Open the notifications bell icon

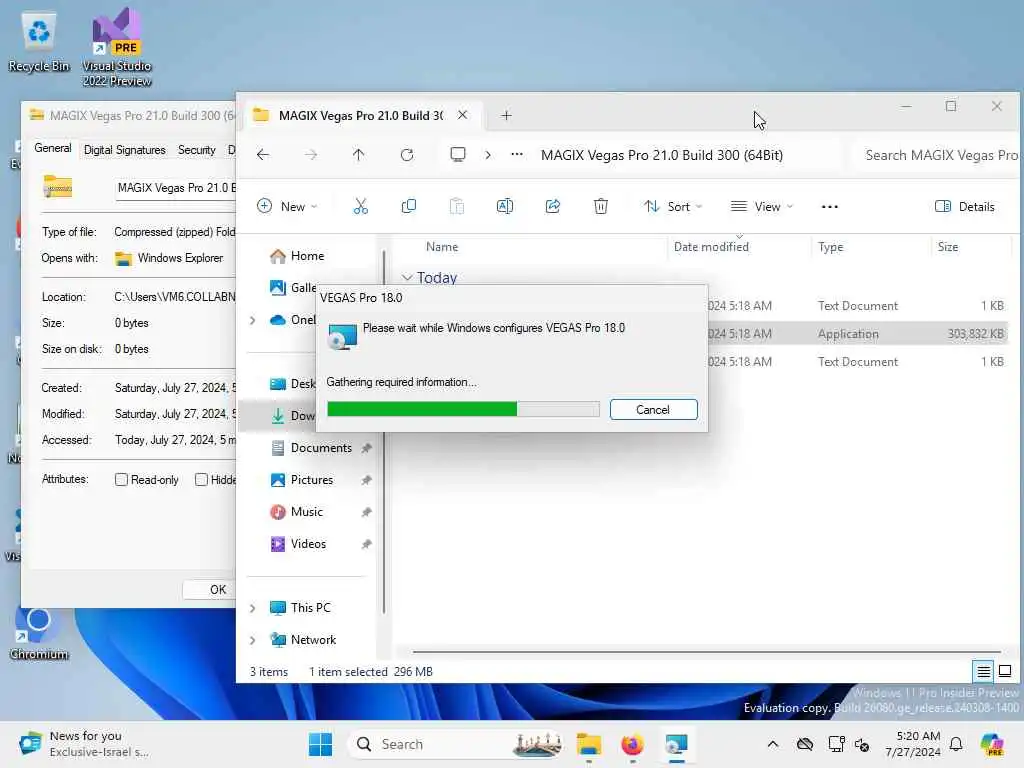956,744
